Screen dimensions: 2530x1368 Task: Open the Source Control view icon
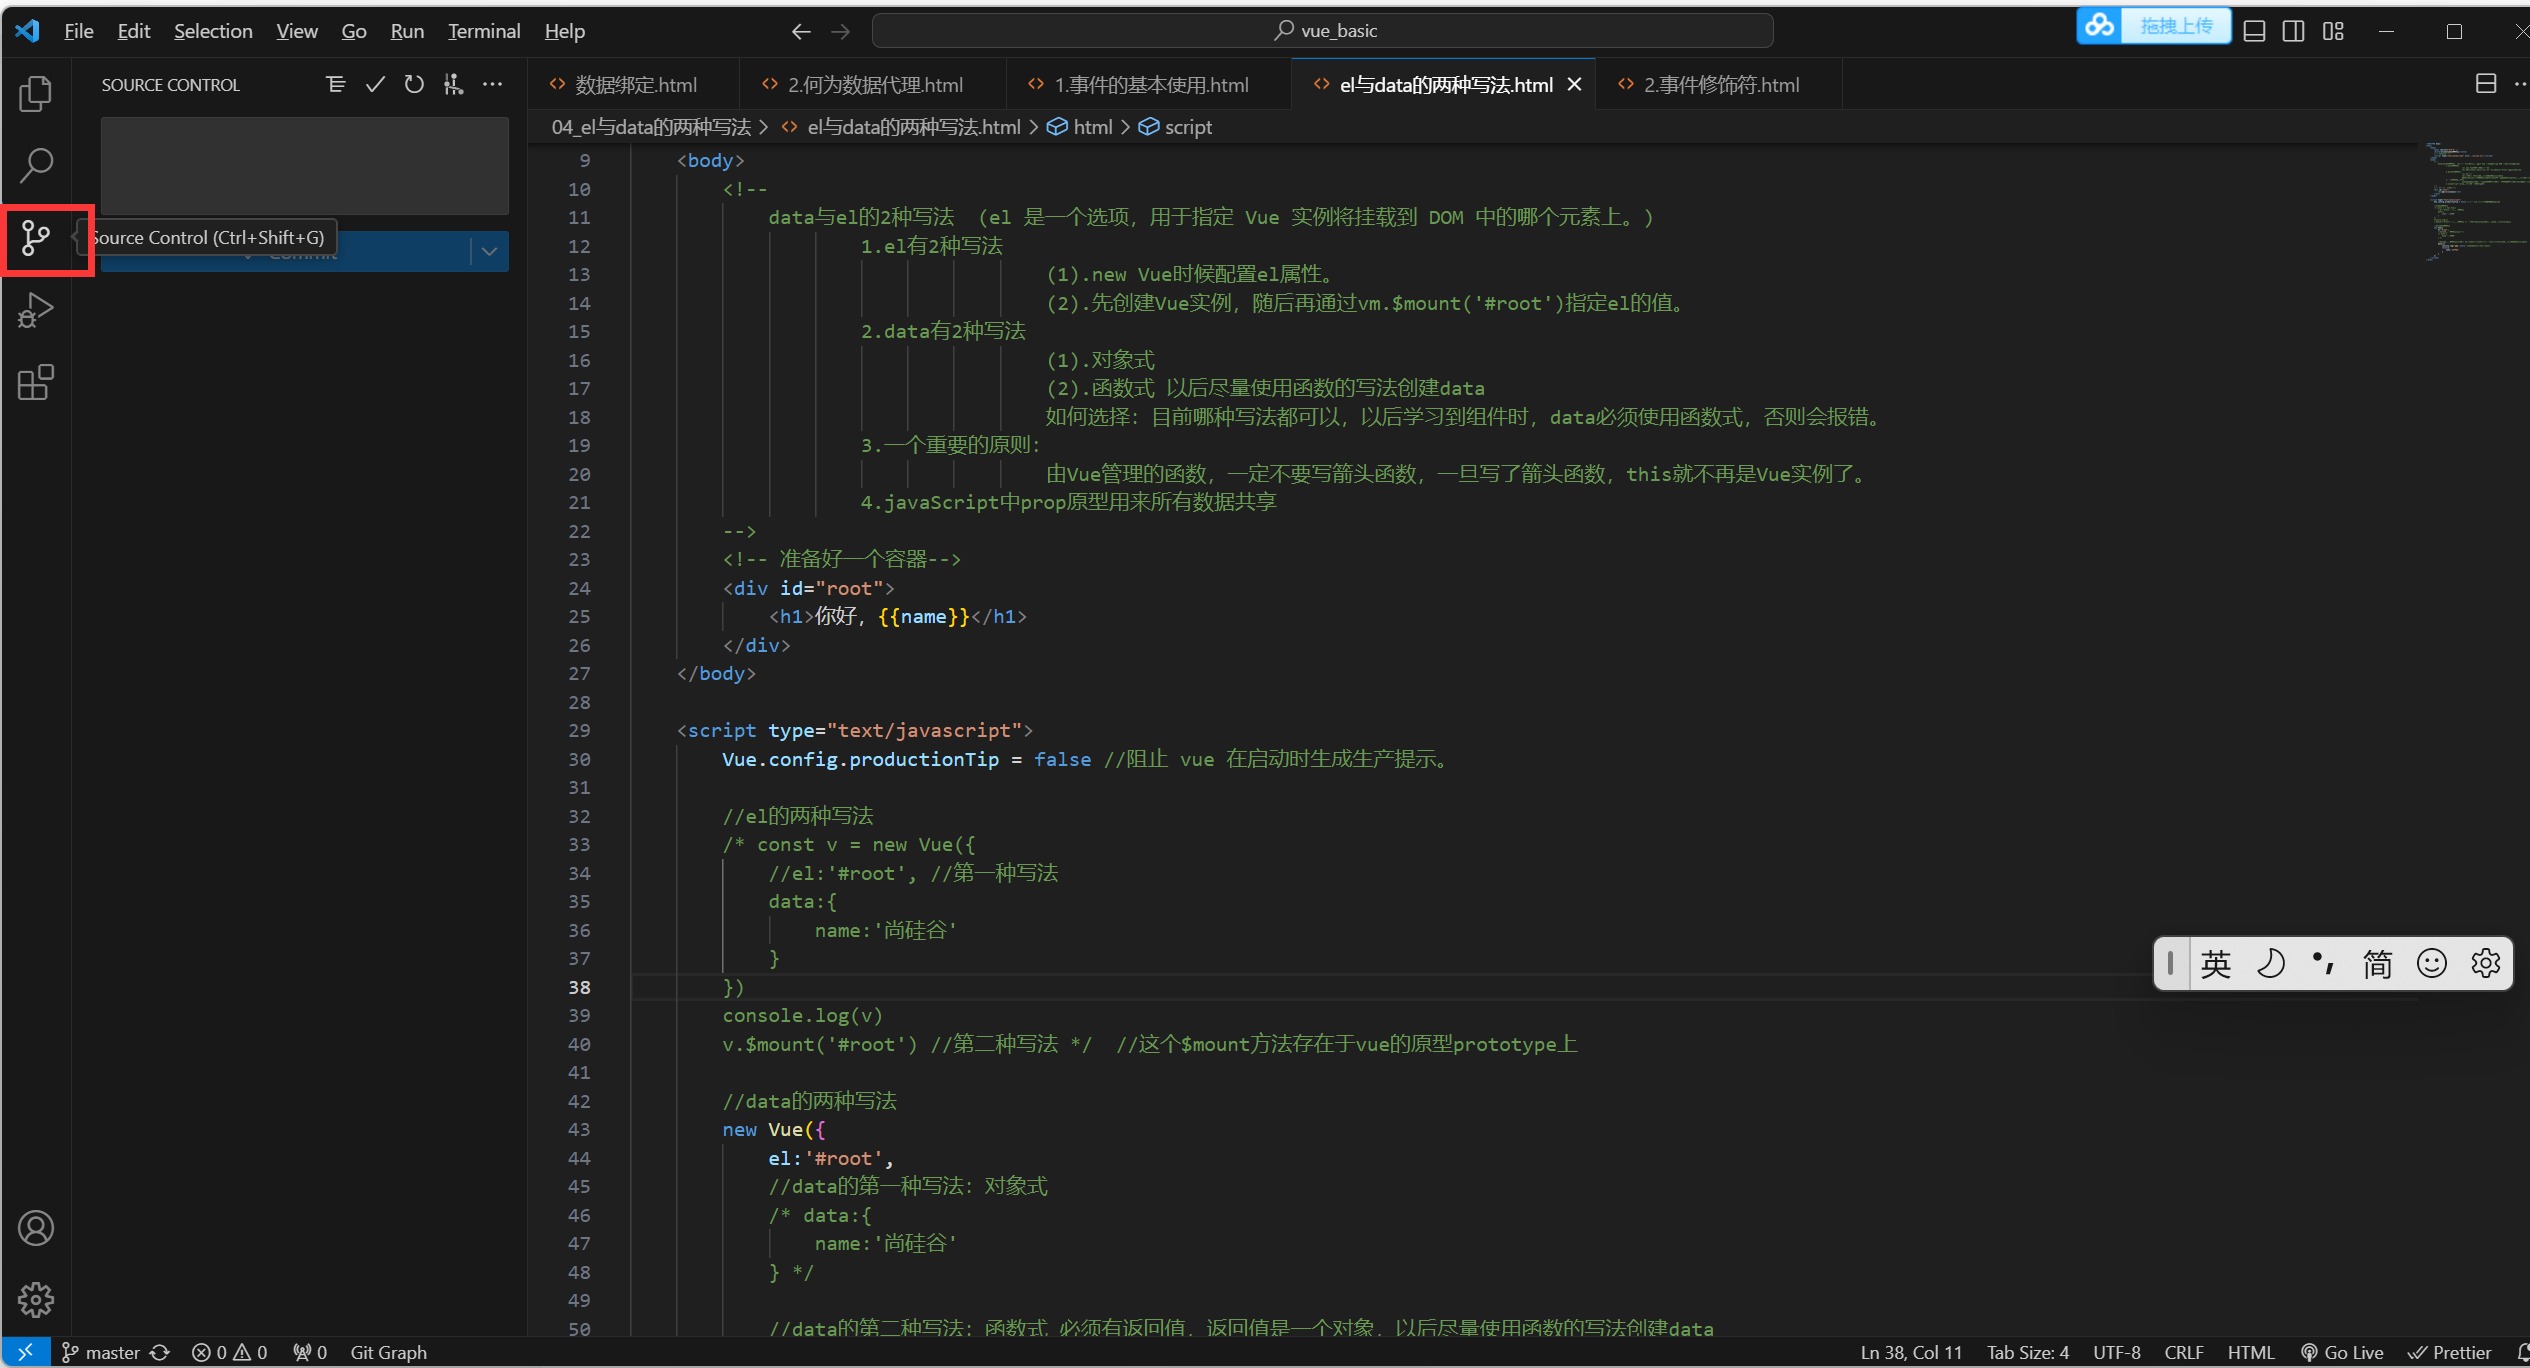pyautogui.click(x=36, y=238)
